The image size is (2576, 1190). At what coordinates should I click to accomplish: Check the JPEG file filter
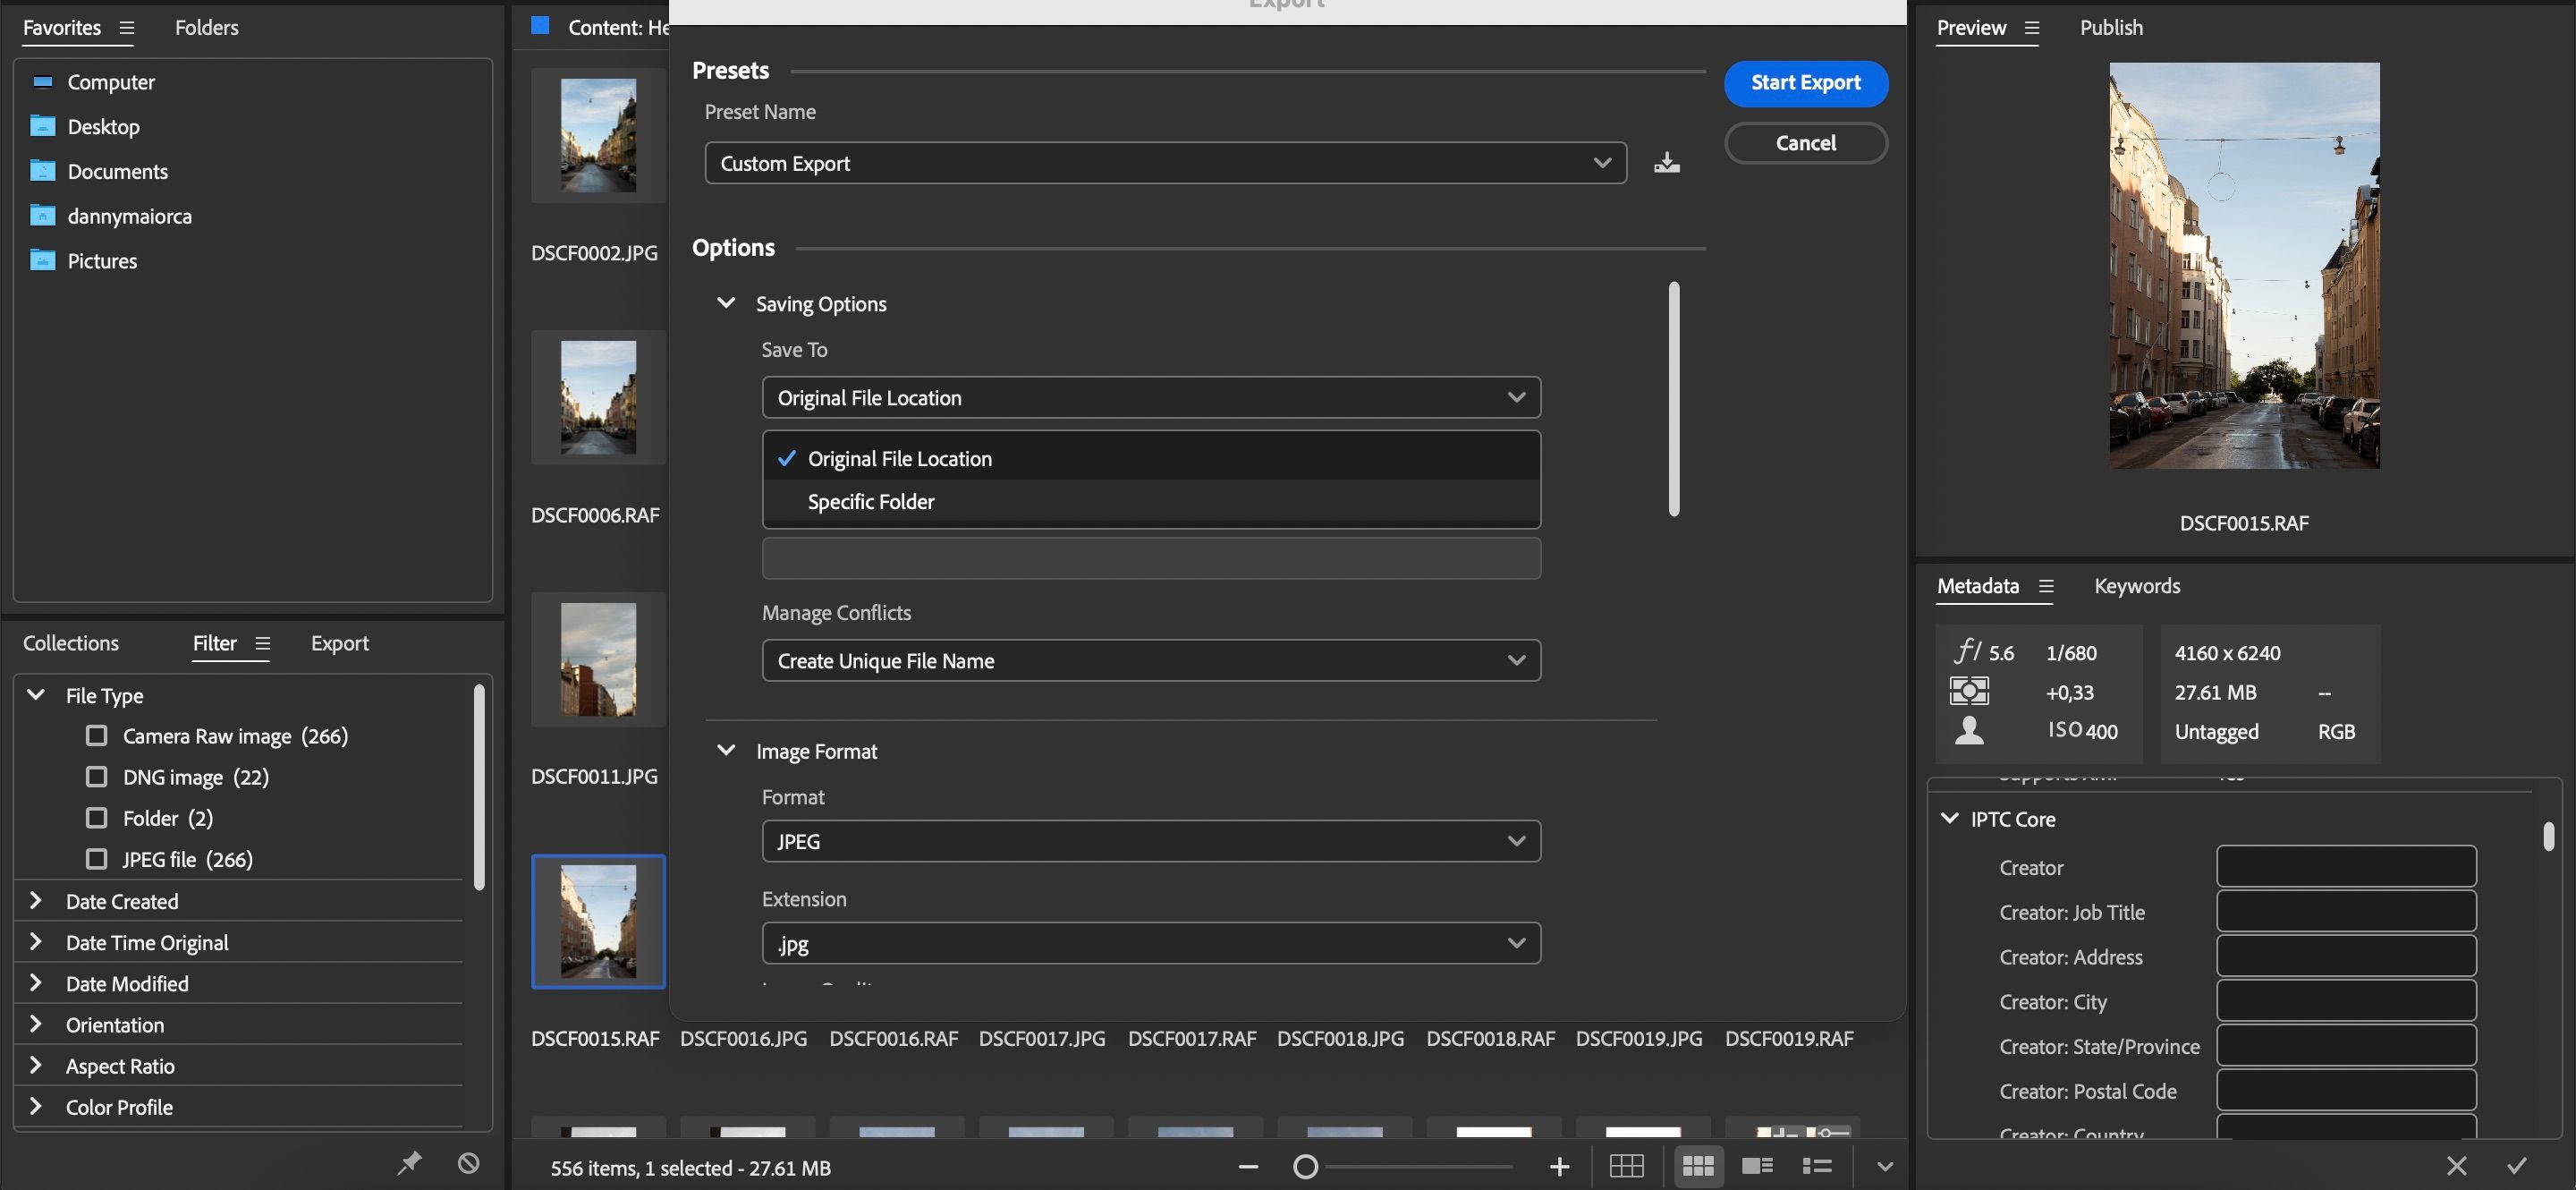96,858
